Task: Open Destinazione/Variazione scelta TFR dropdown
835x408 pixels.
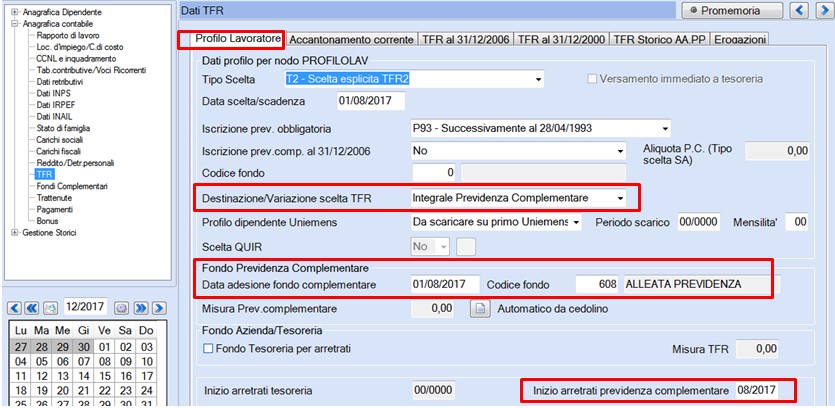Action: (x=619, y=198)
